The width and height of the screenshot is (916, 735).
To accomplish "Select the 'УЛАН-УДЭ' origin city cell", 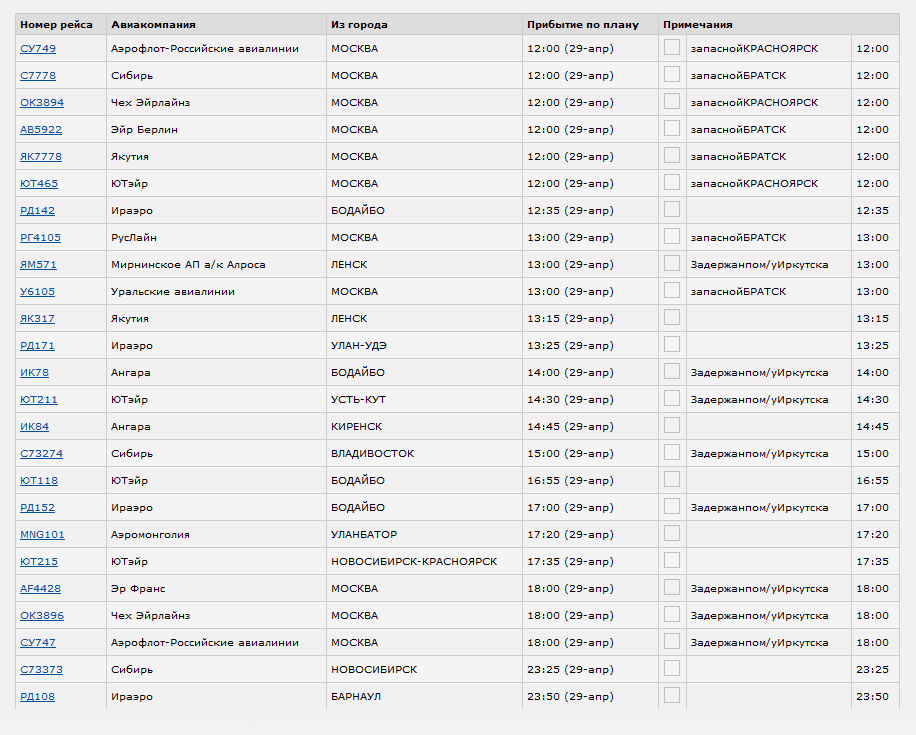I will tap(424, 345).
